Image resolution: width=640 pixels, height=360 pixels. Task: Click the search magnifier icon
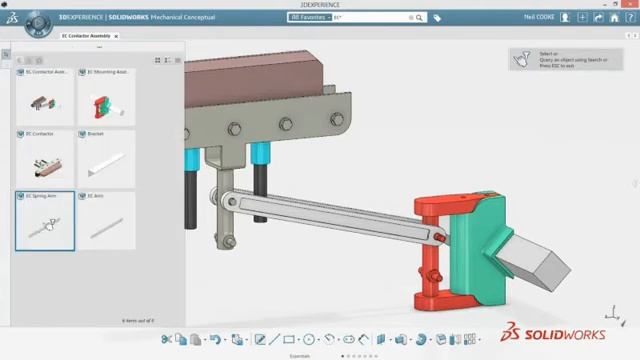(x=419, y=18)
